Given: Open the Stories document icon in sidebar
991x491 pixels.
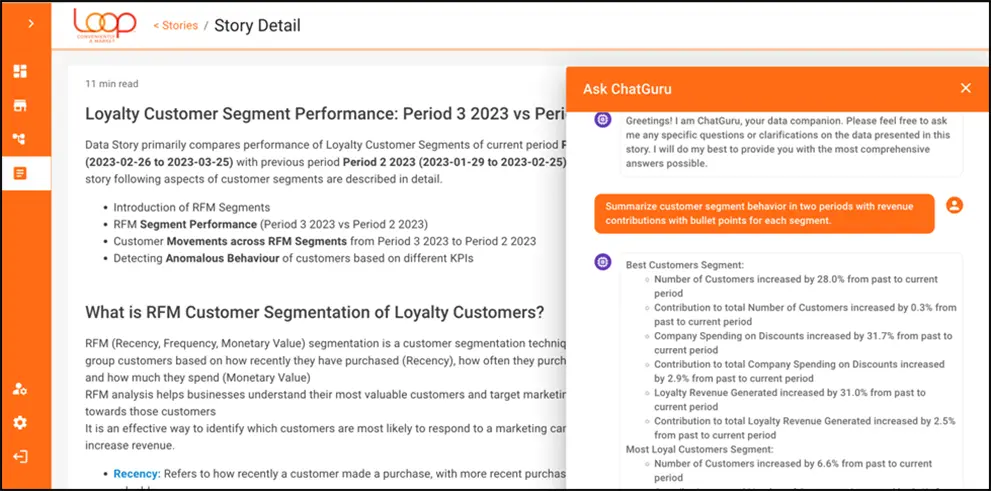Looking at the screenshot, I should pos(20,173).
